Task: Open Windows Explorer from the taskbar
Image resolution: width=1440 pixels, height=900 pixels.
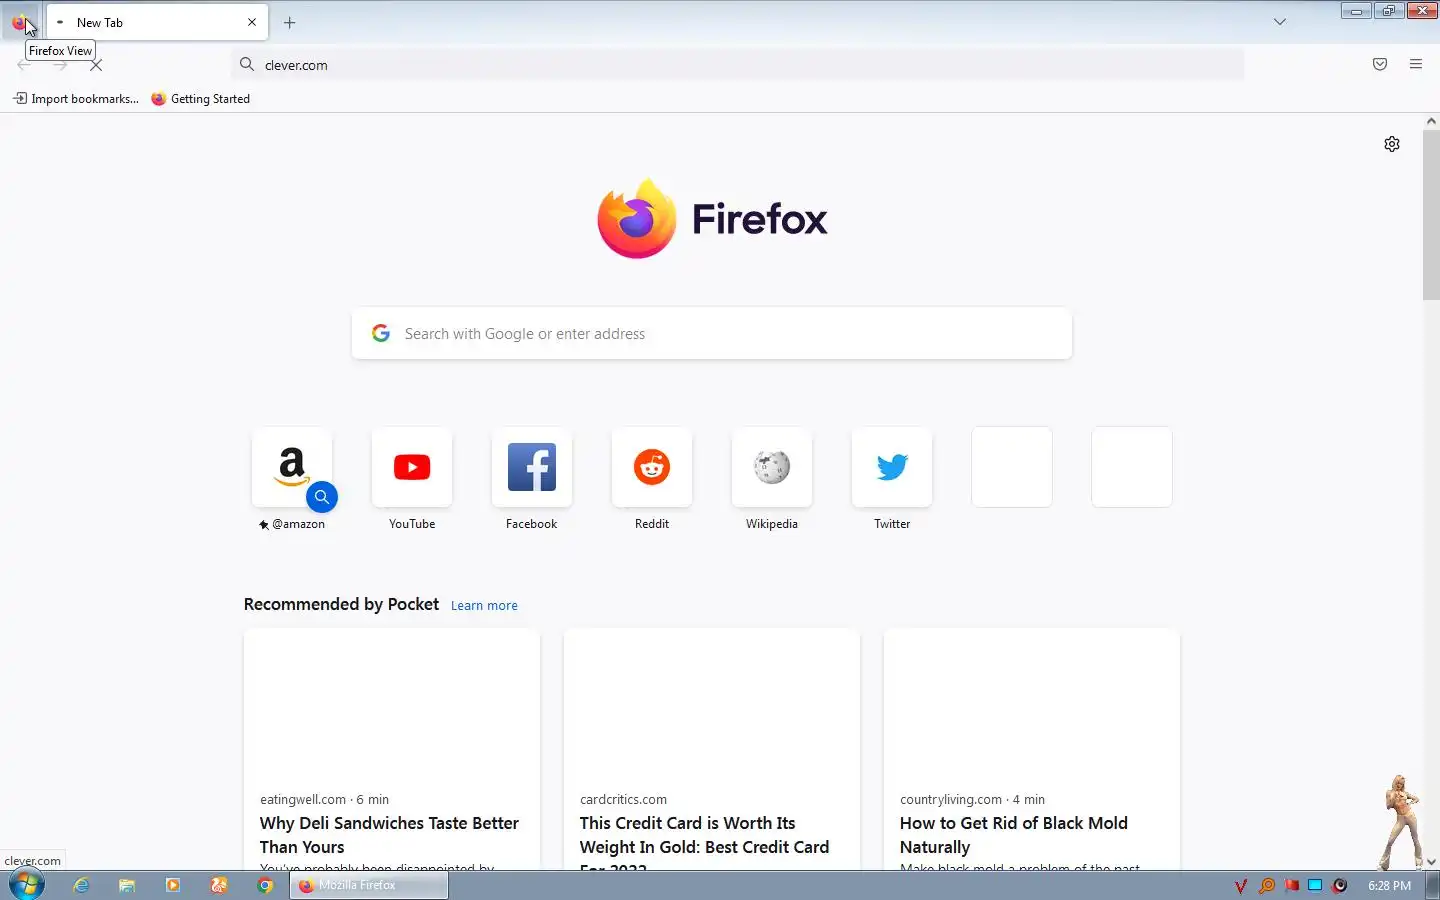Action: click(x=127, y=885)
